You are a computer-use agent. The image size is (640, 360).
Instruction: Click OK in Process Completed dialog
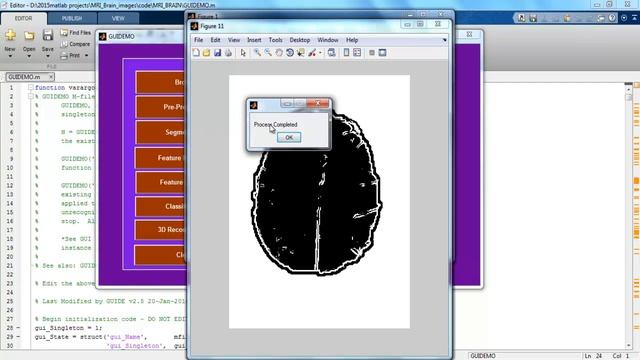tap(289, 138)
